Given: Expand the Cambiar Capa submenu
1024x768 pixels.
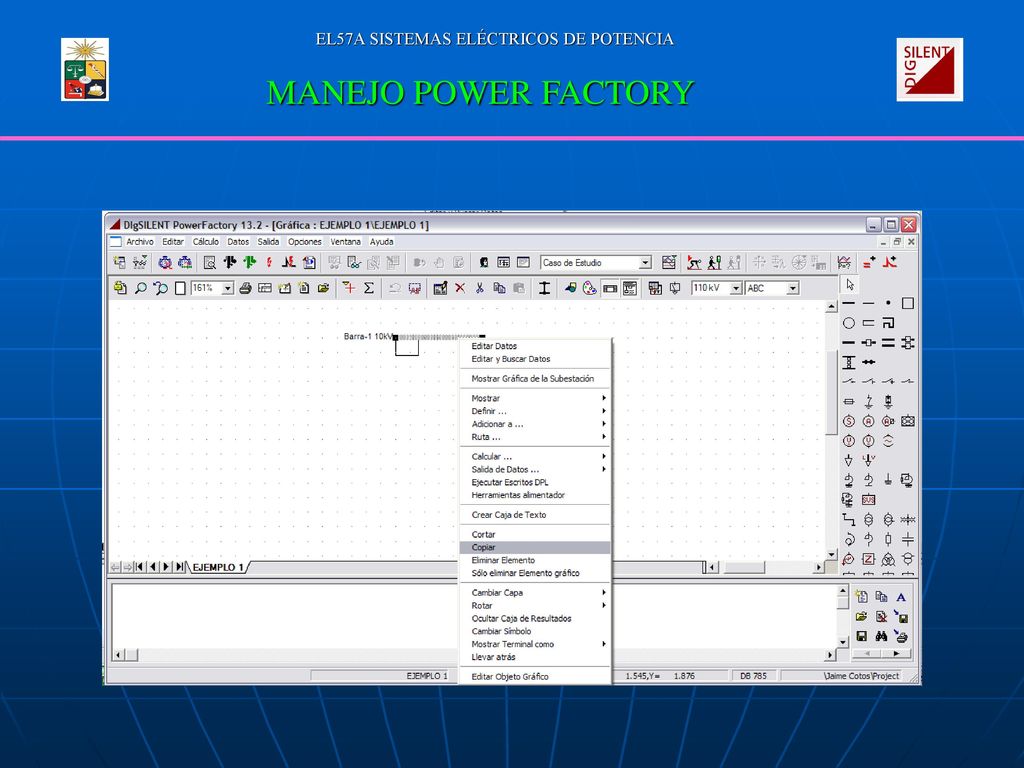Looking at the screenshot, I should tap(535, 592).
